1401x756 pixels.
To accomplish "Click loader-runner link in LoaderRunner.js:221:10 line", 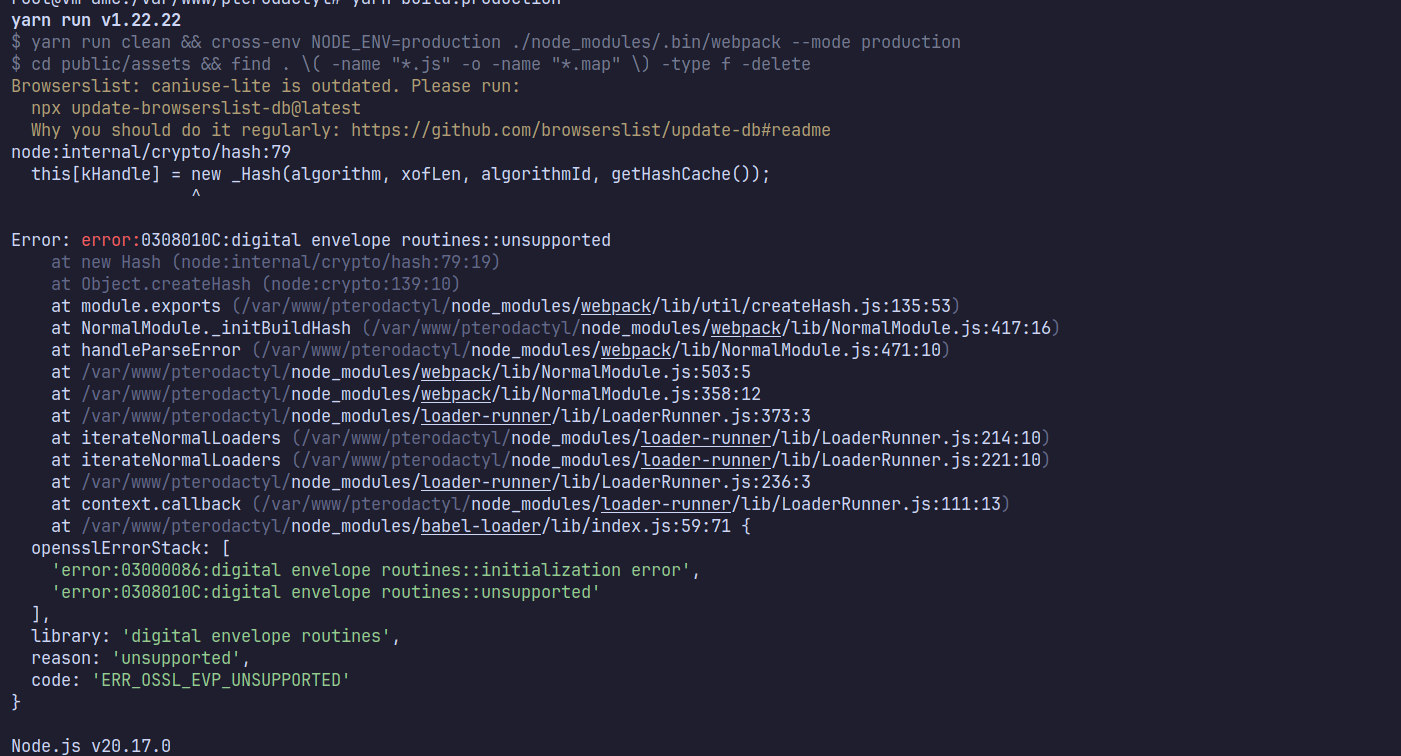I will [706, 460].
